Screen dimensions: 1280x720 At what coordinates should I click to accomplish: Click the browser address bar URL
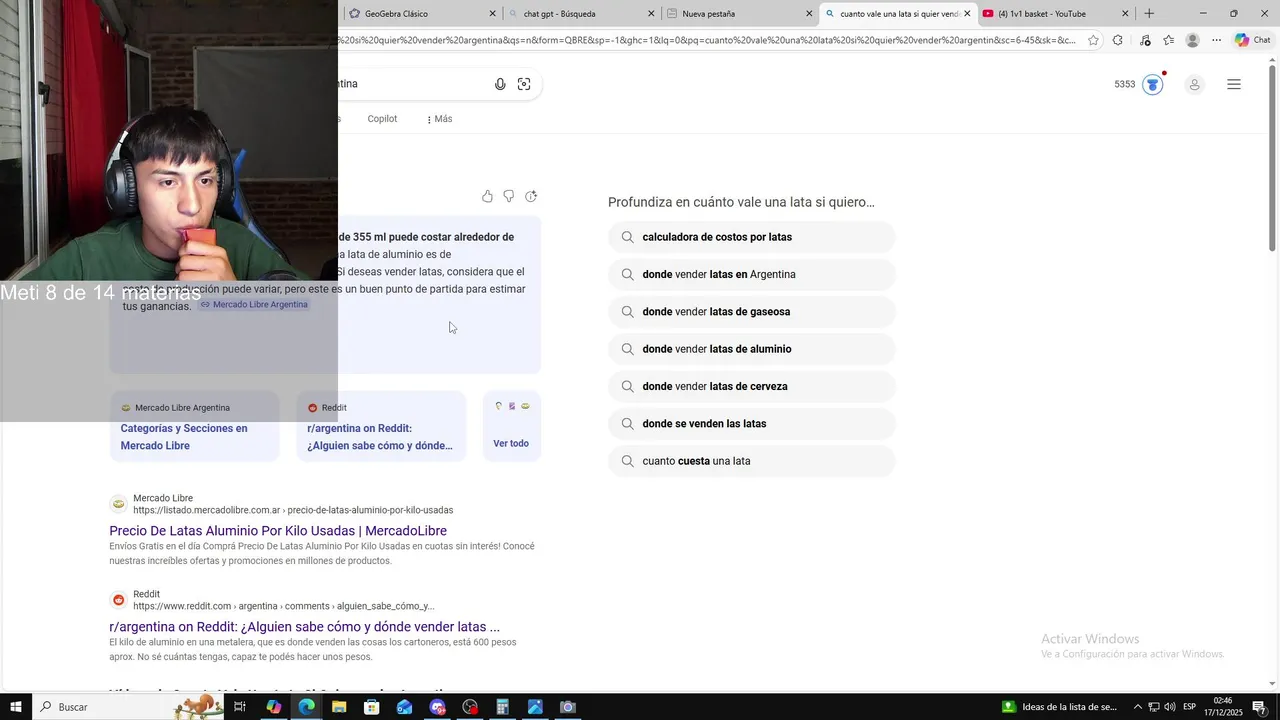point(706,40)
